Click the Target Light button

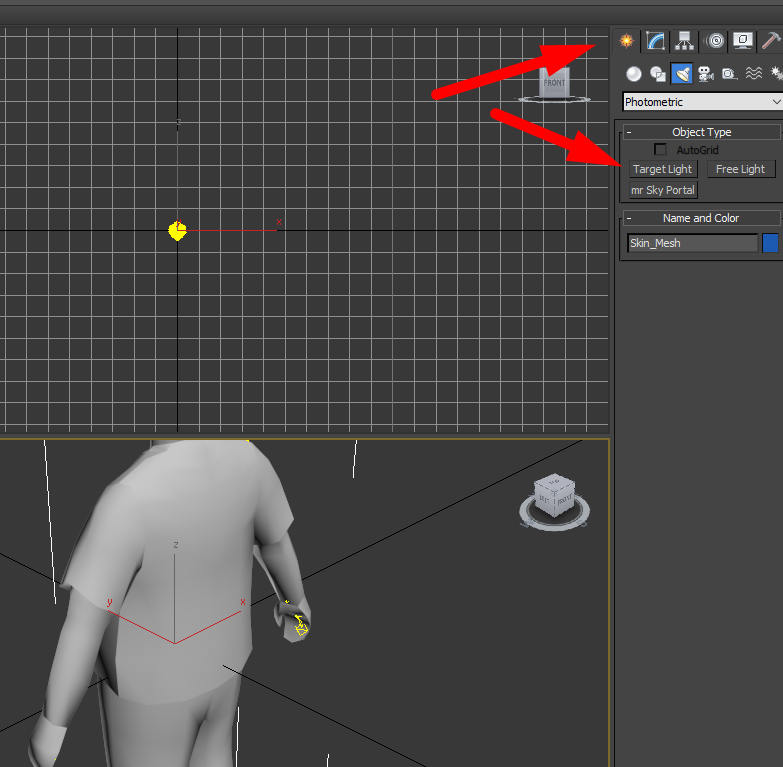[x=662, y=169]
